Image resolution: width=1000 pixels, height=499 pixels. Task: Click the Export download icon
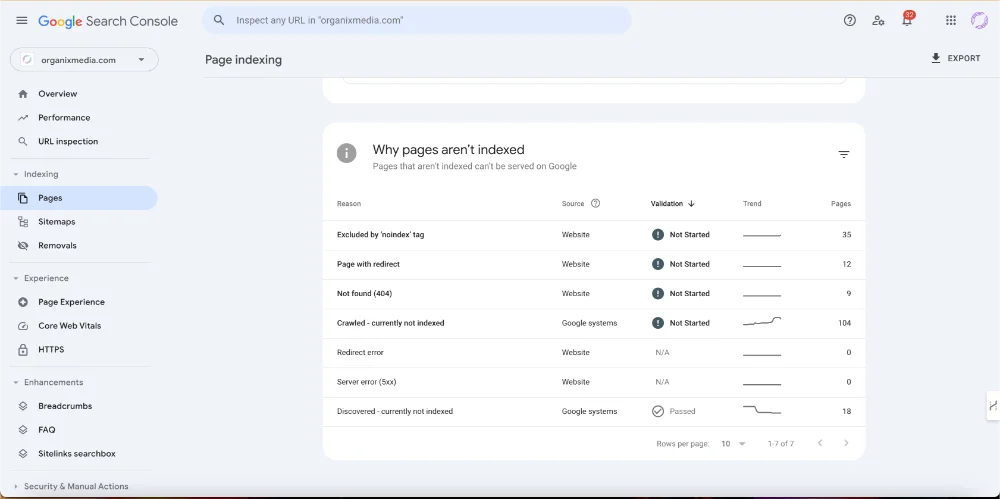(x=936, y=58)
